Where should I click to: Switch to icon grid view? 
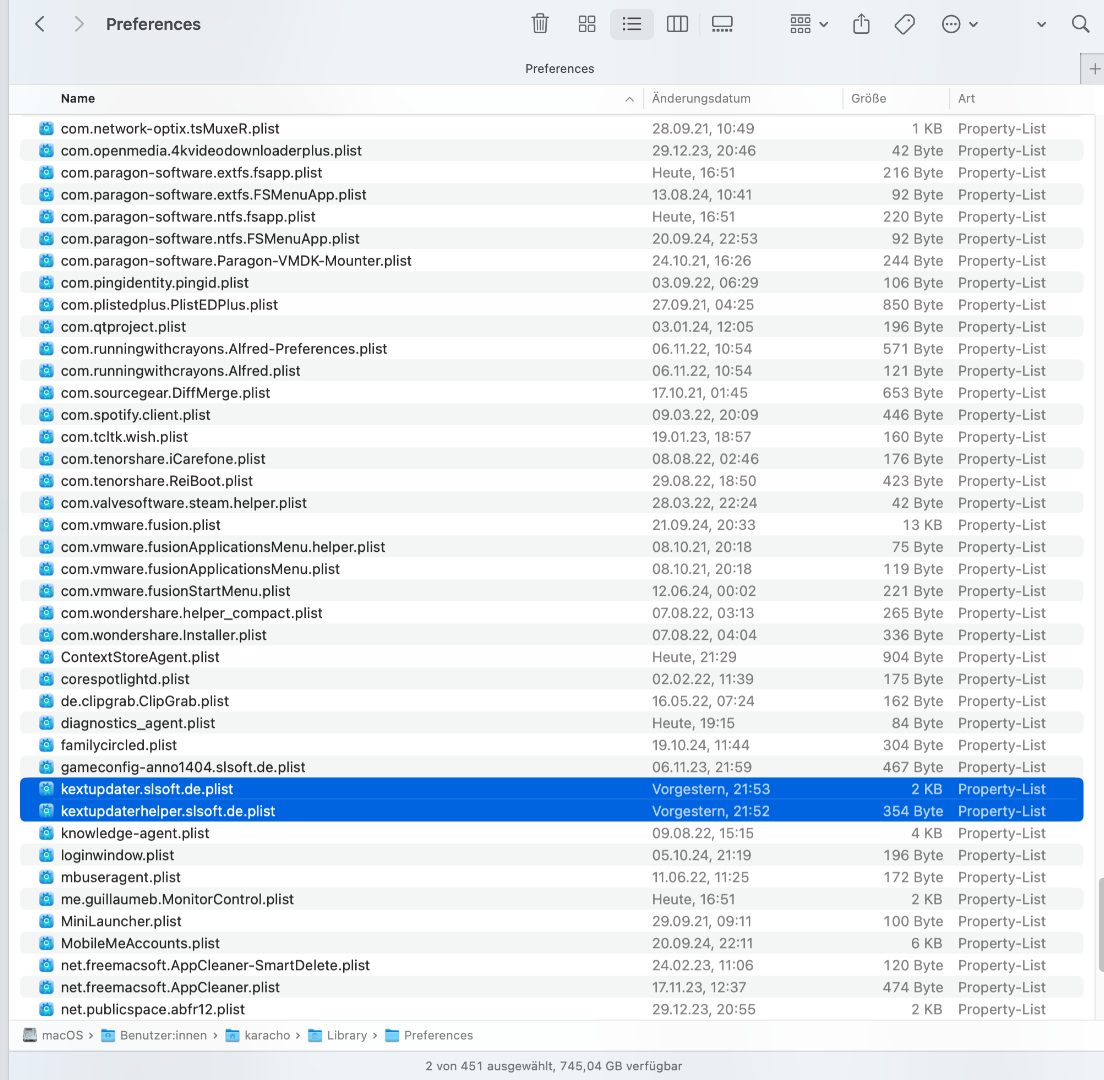[586, 24]
